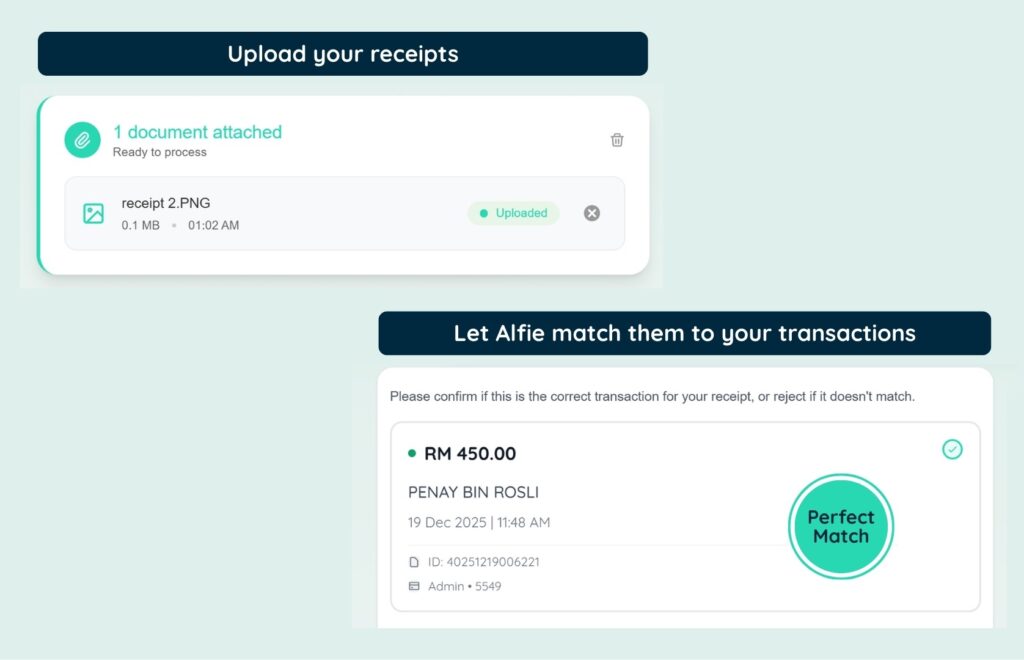This screenshot has height=660, width=1024.
Task: Open the receipt 2.PNG file name
Action: coord(166,203)
